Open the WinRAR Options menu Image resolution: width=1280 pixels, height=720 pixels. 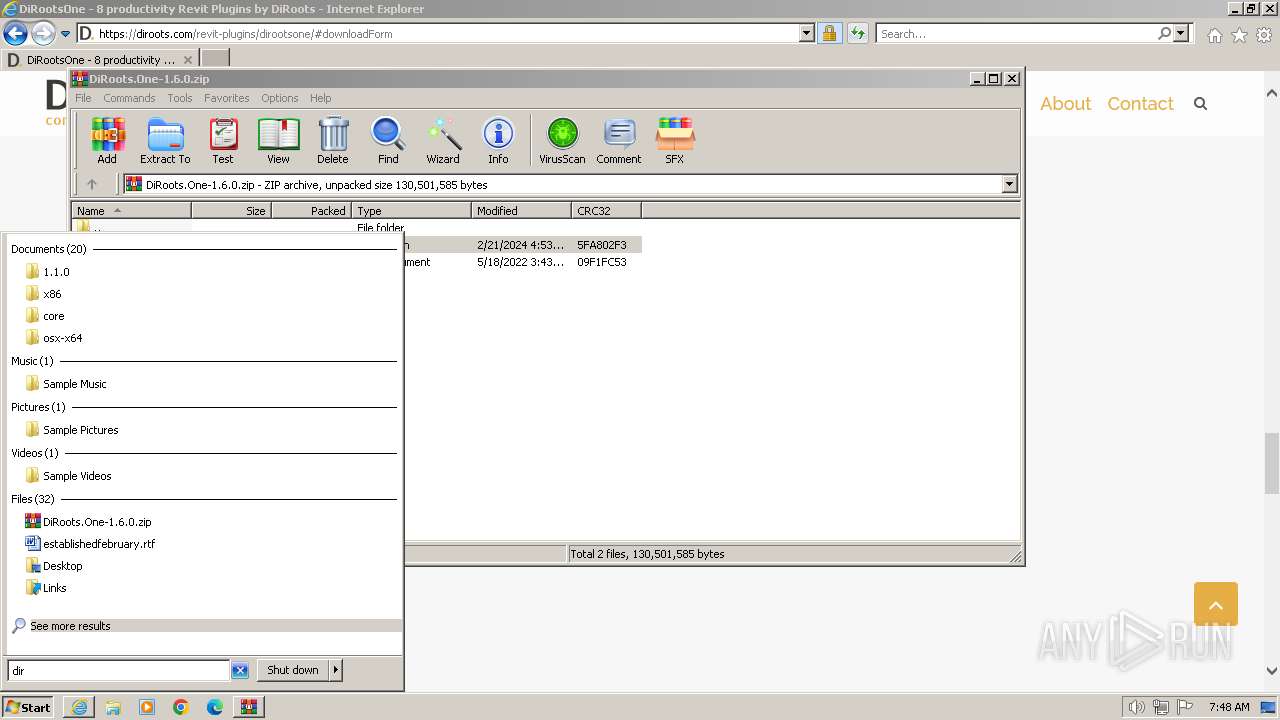(280, 98)
